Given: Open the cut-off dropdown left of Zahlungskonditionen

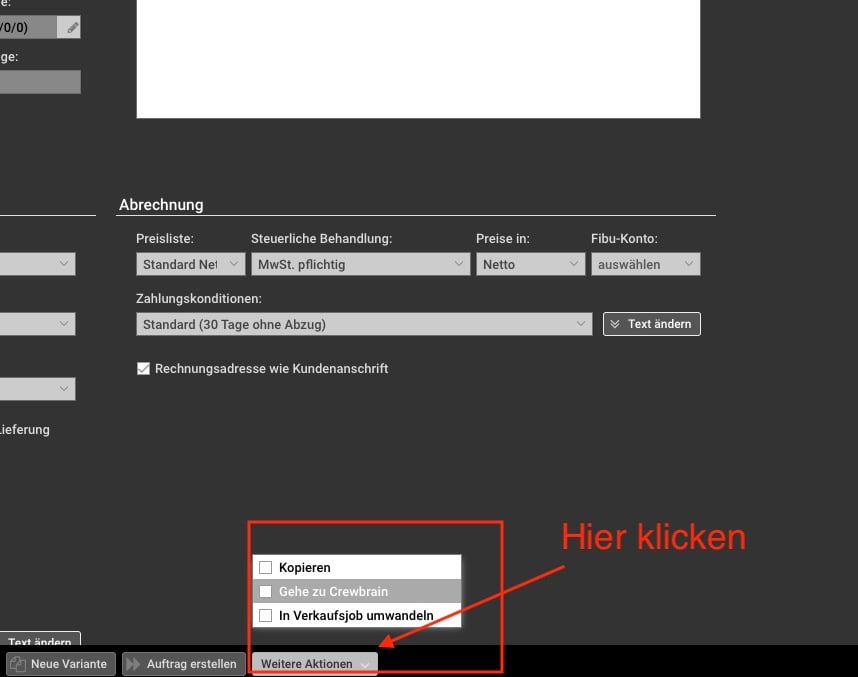Looking at the screenshot, I should (38, 324).
